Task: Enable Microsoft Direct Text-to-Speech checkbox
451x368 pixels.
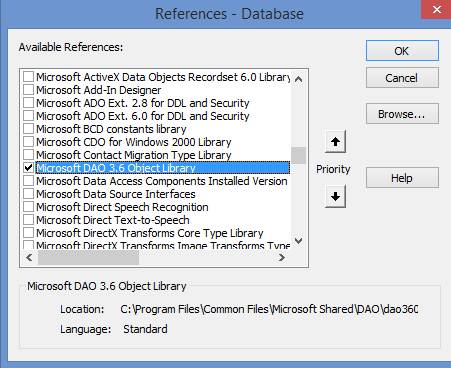Action: (x=29, y=220)
